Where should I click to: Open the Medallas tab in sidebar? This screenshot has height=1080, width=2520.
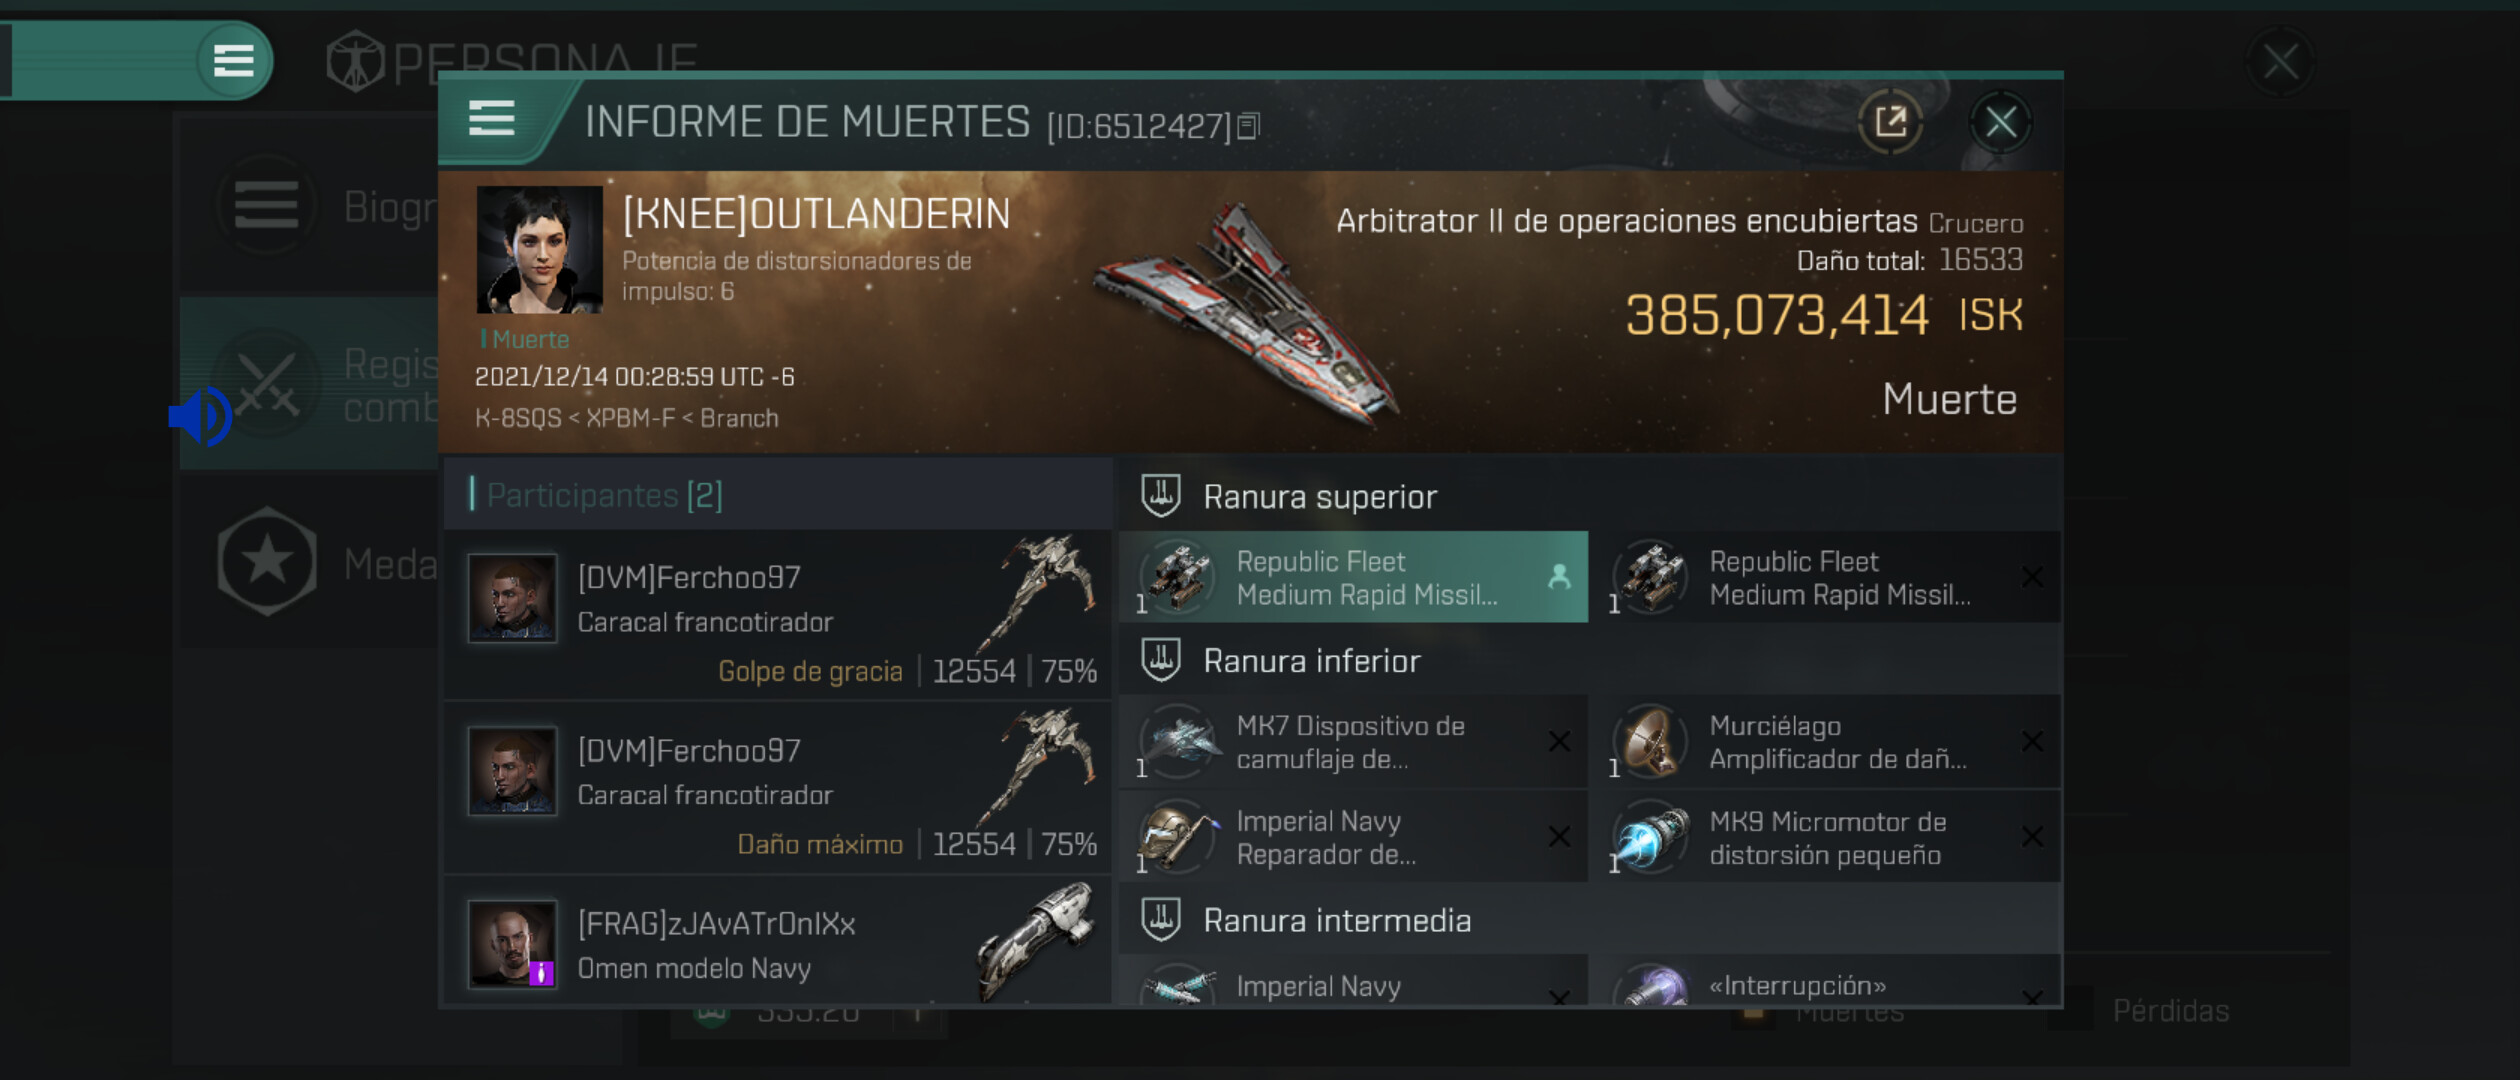click(310, 563)
